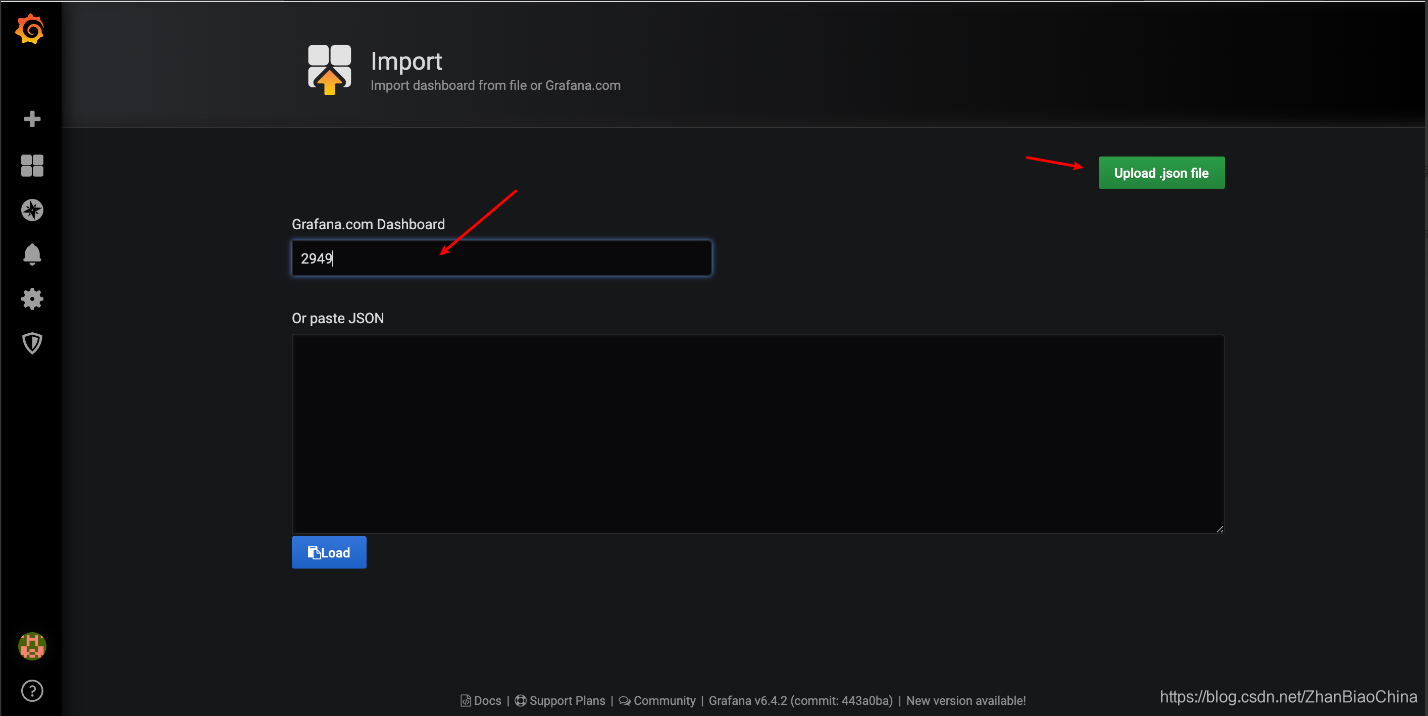The height and width of the screenshot is (716, 1428).
Task: Click the JSON text area resize handle
Action: (1219, 528)
